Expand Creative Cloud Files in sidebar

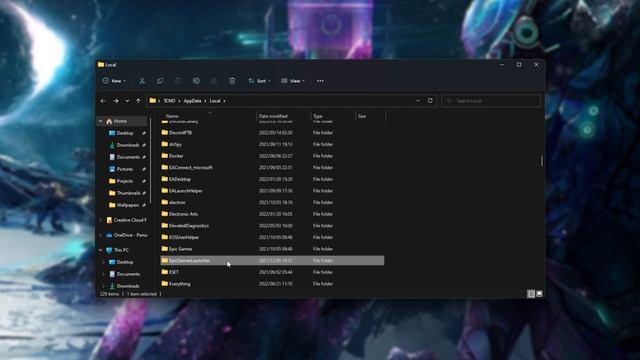[101, 220]
